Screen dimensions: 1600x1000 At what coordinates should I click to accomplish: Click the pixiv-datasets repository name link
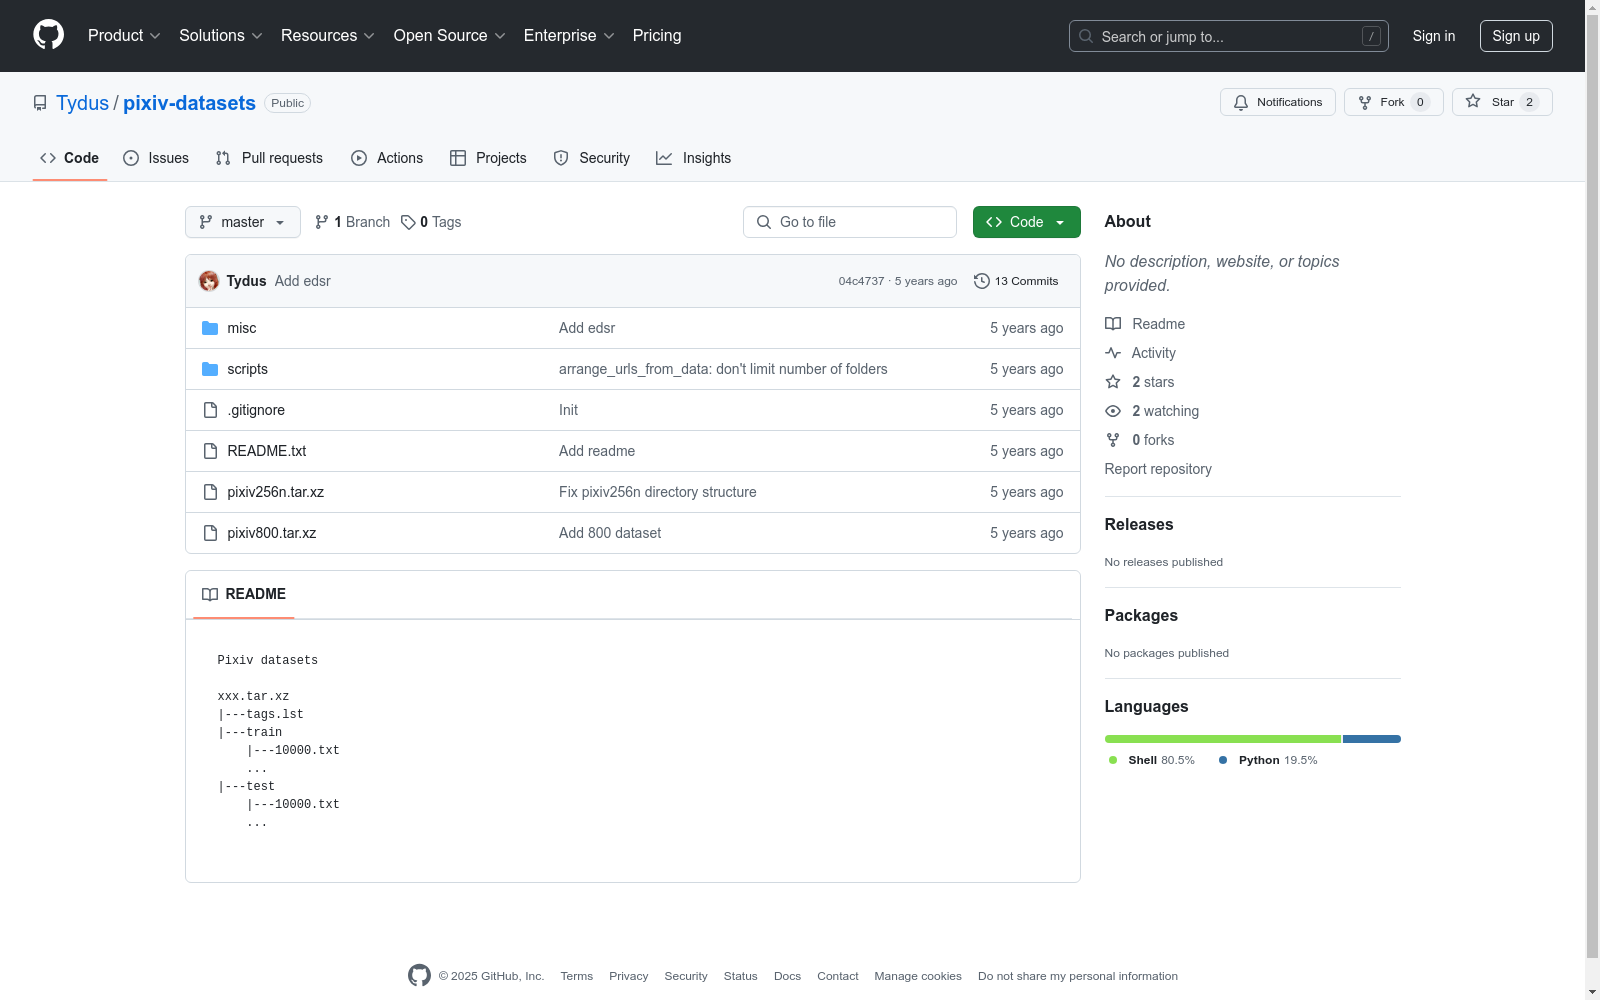[189, 103]
